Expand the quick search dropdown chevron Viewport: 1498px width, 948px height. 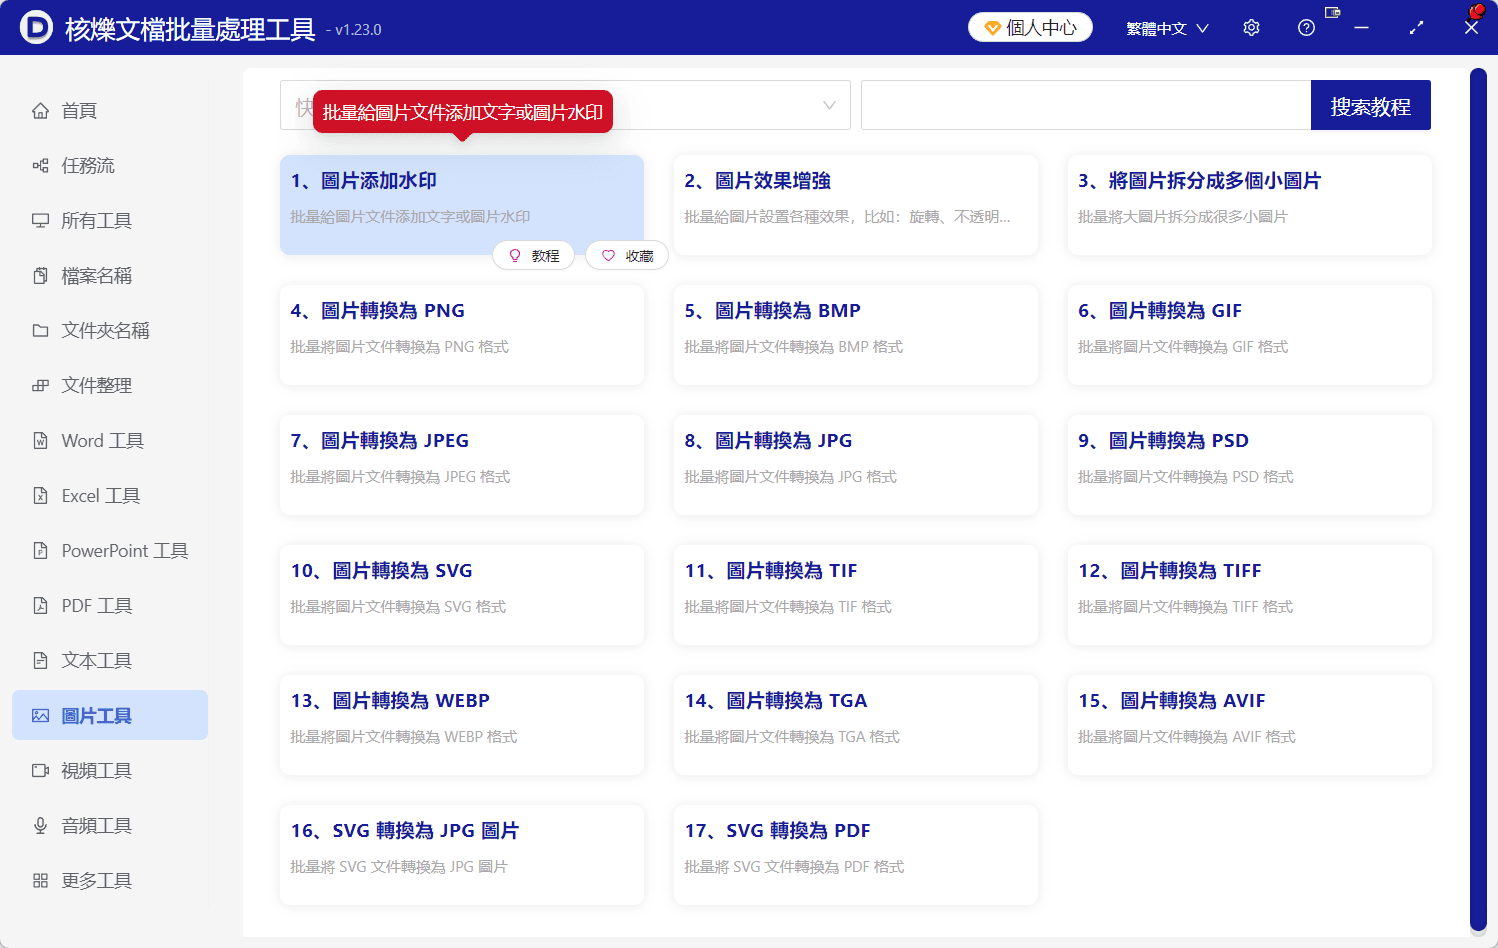tap(829, 105)
